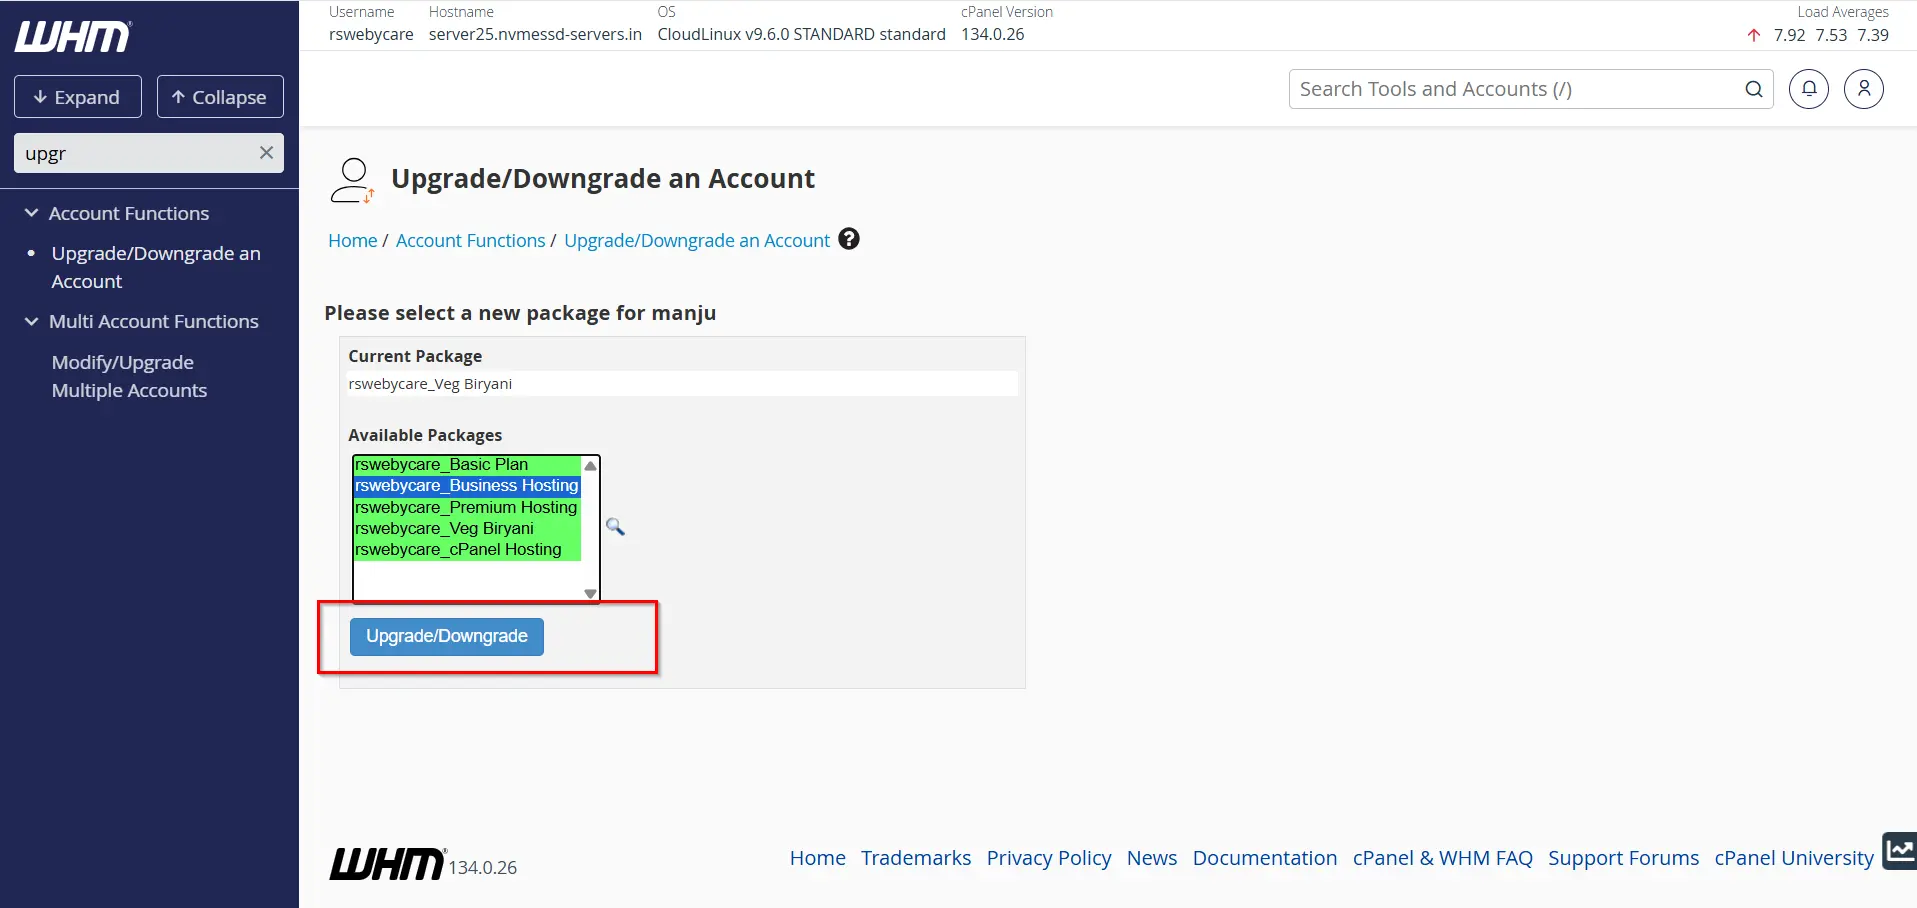
Task: Click the package list scroll up arrow
Action: [591, 466]
